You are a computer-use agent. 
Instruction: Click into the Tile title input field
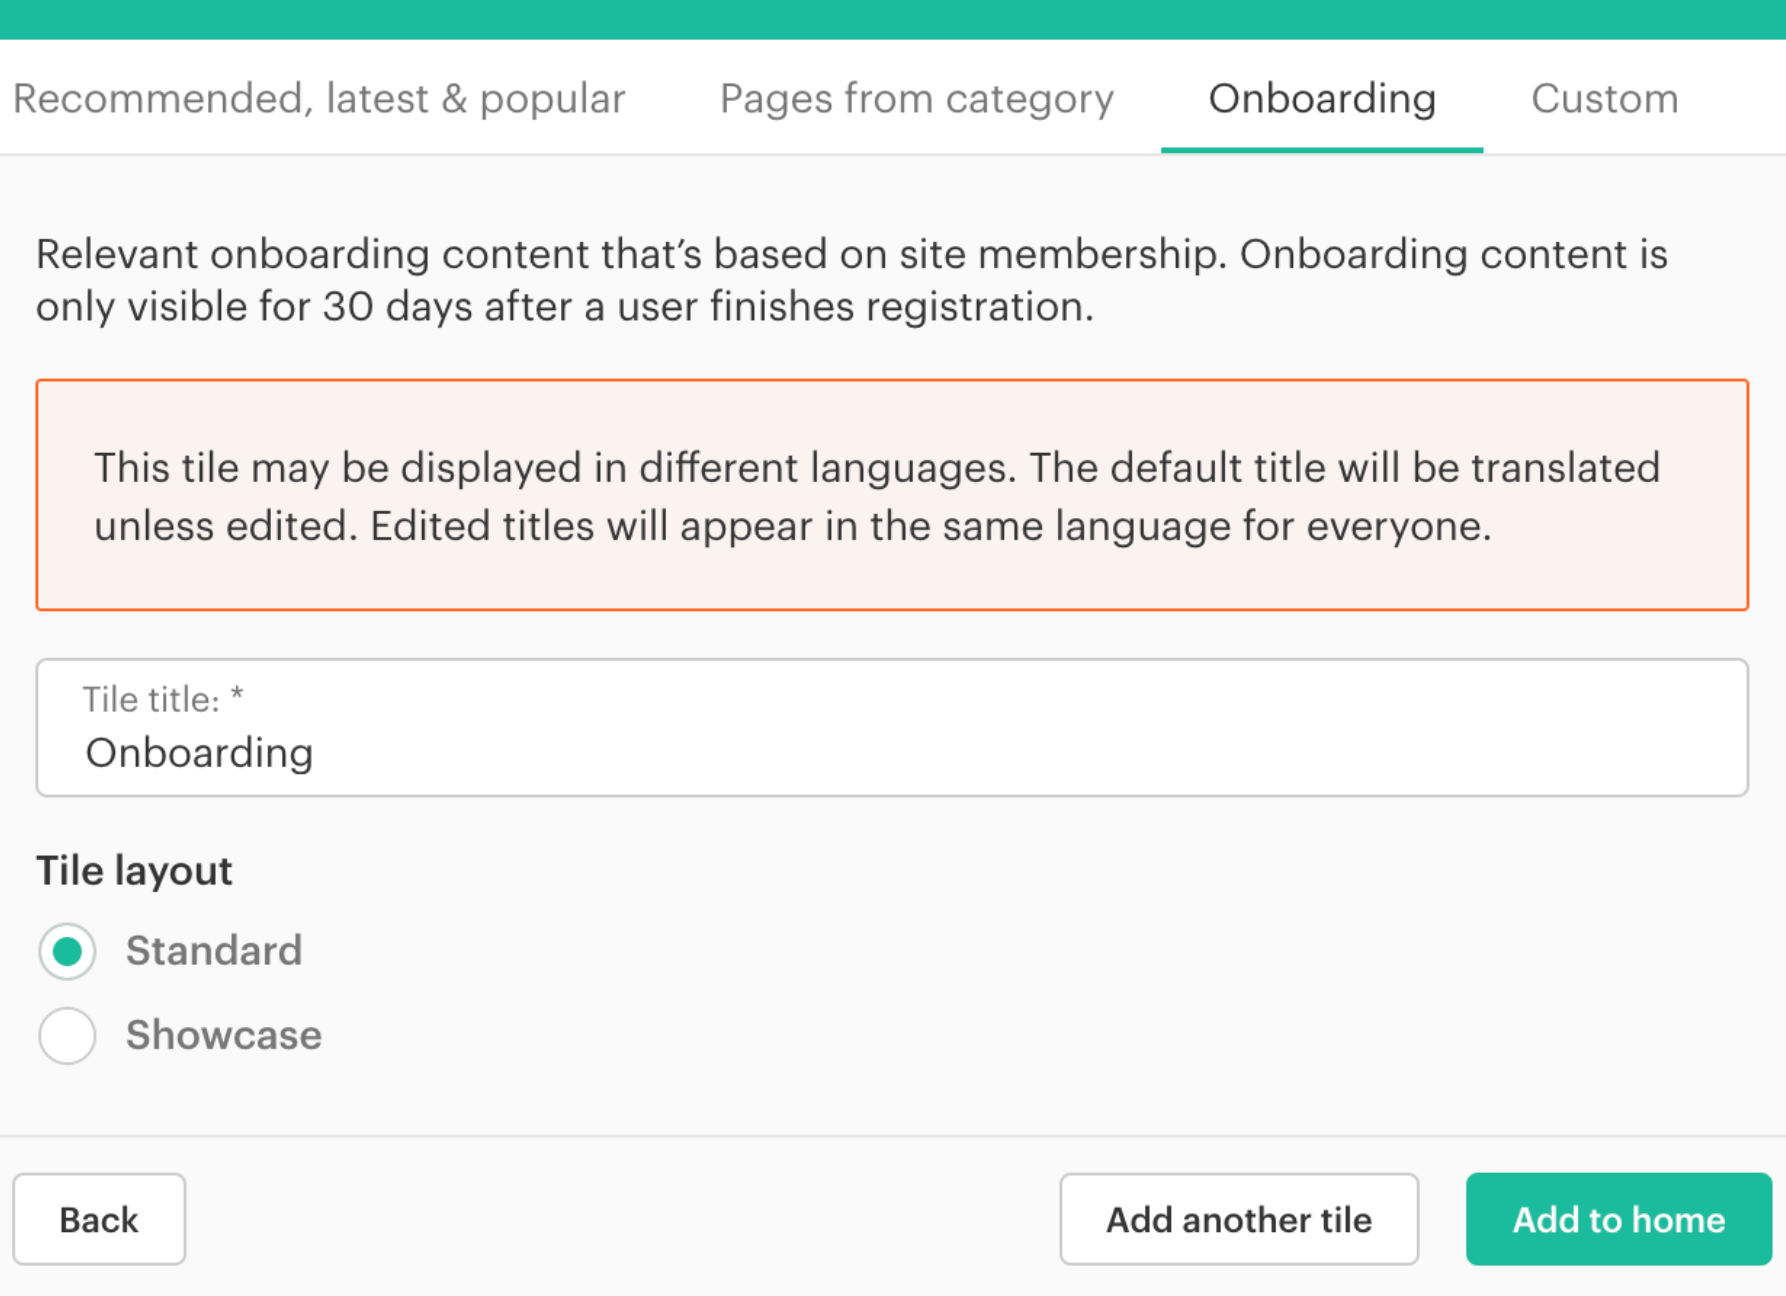point(1000,752)
